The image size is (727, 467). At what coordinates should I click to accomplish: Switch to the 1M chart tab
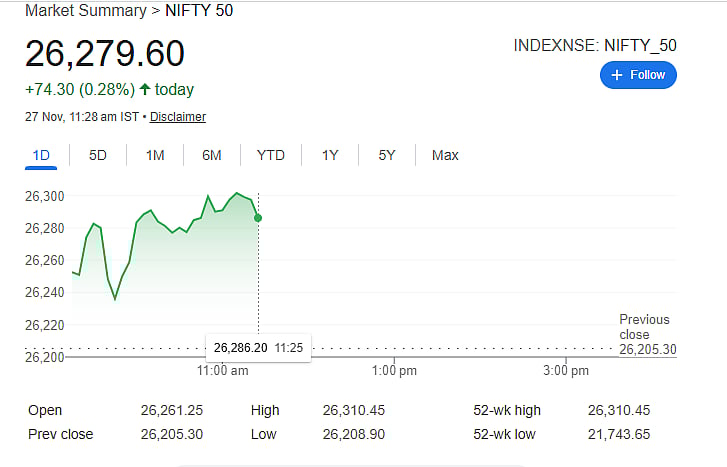[155, 155]
